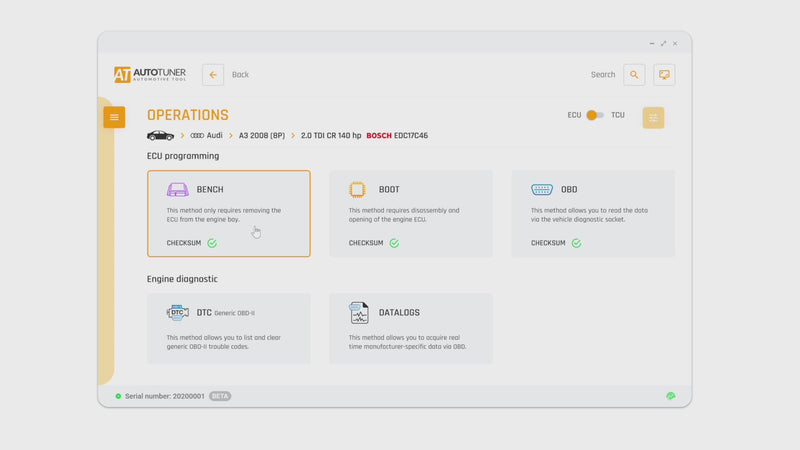Select 2.0 TDI CR 140 hp breadcrumb
This screenshot has height=450, width=800.
click(x=330, y=135)
